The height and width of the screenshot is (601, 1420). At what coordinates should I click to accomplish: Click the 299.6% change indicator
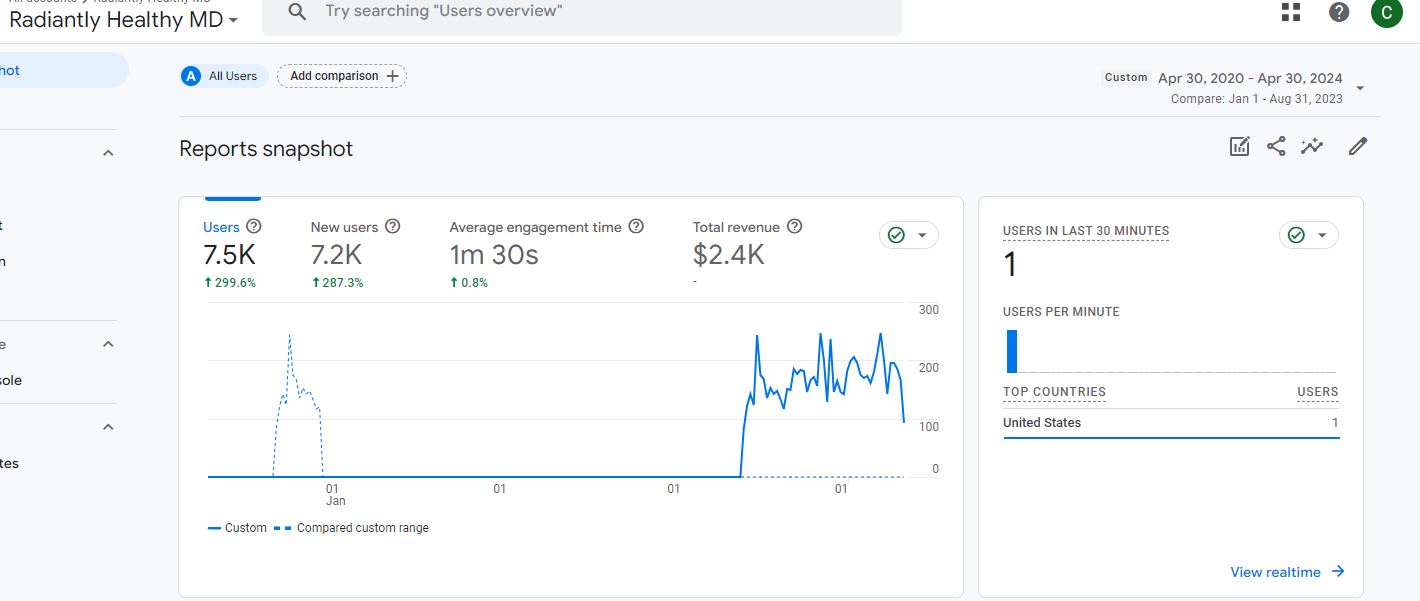click(x=230, y=283)
